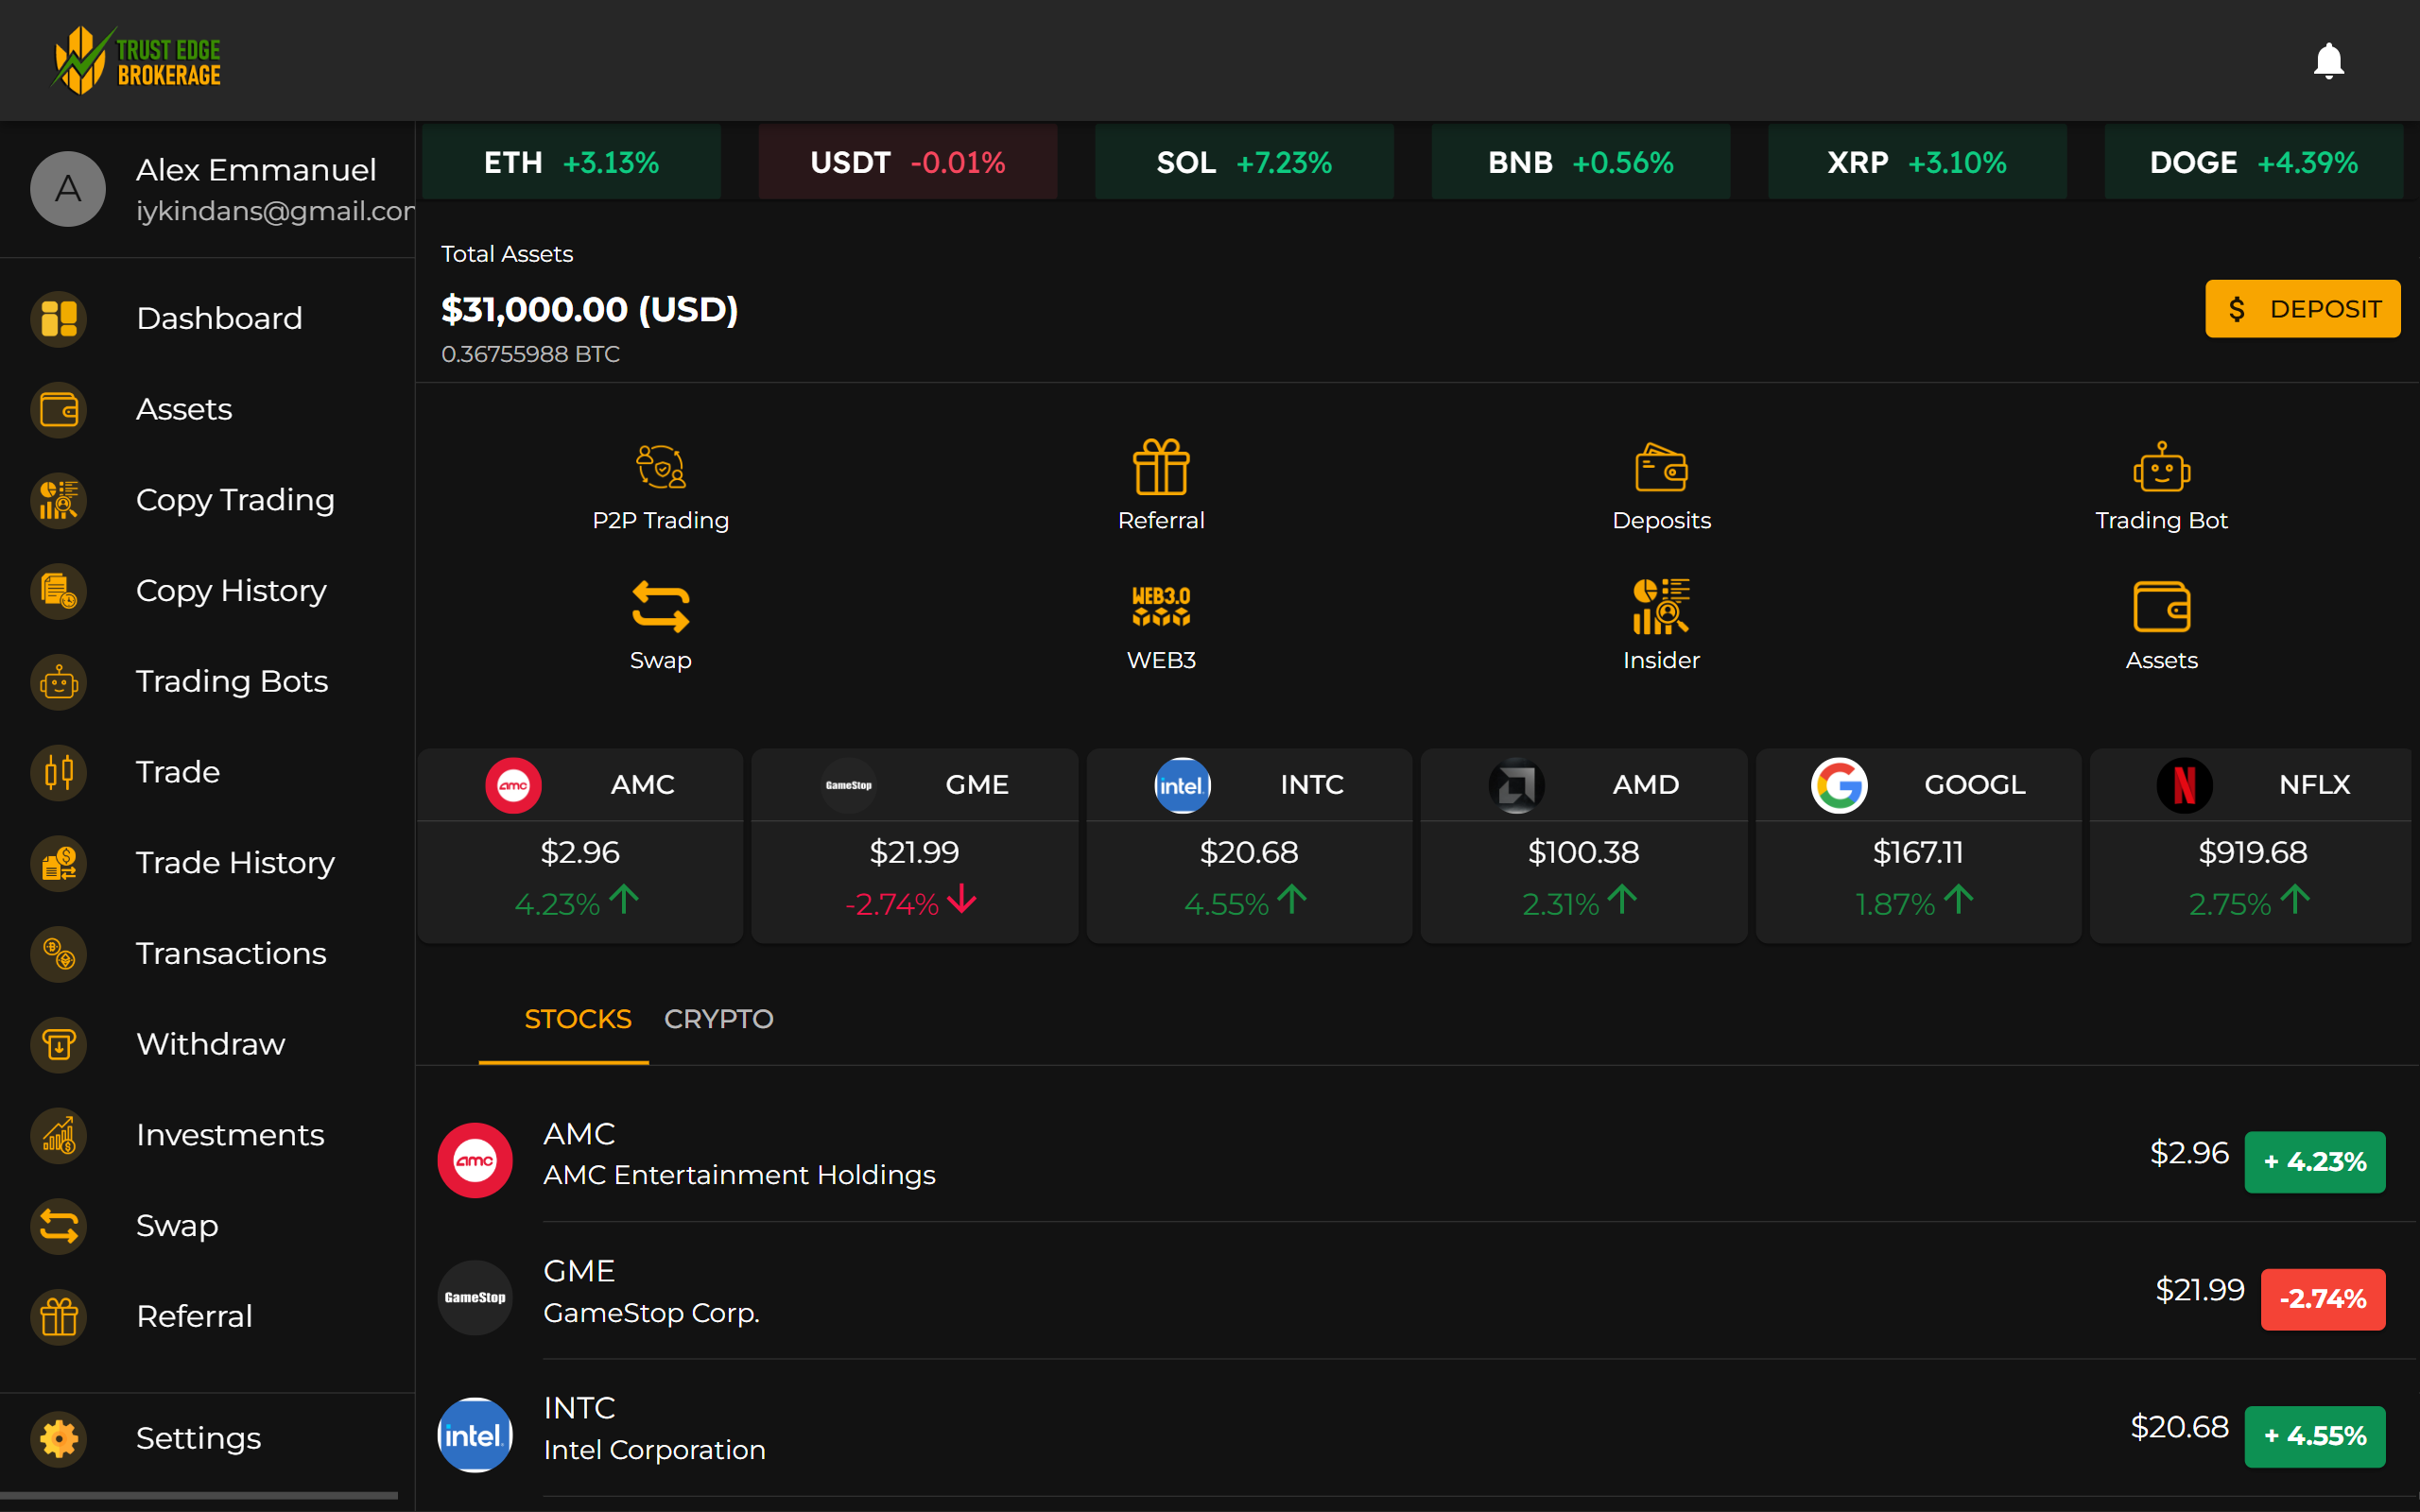This screenshot has height=1512, width=2420.
Task: Select Dashboard menu label
Action: pos(219,319)
